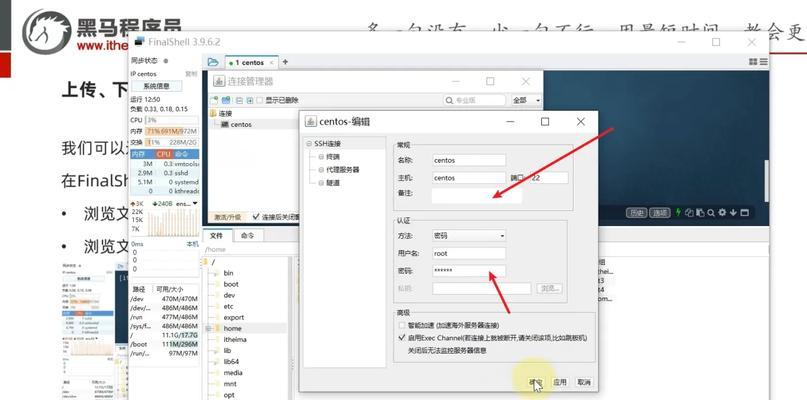Click the CPU usage bar

pyautogui.click(x=172, y=120)
